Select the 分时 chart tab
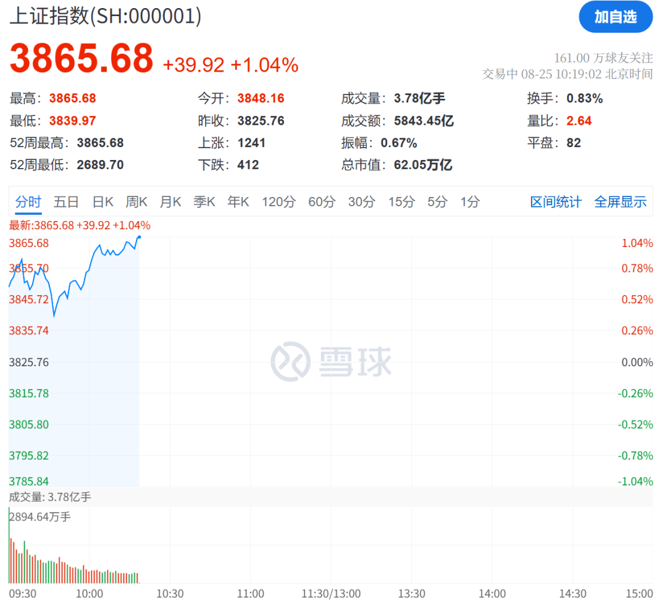 click(x=28, y=202)
